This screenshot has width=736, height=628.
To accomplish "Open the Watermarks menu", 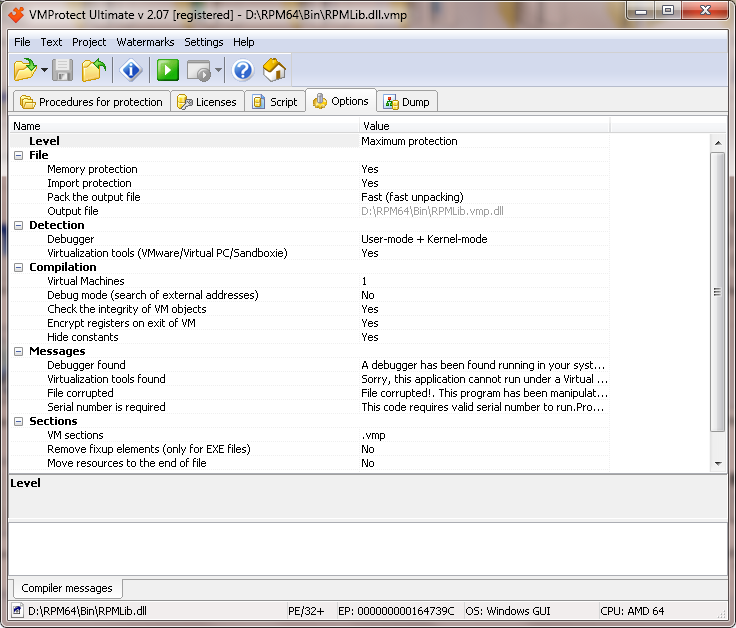I will point(145,42).
